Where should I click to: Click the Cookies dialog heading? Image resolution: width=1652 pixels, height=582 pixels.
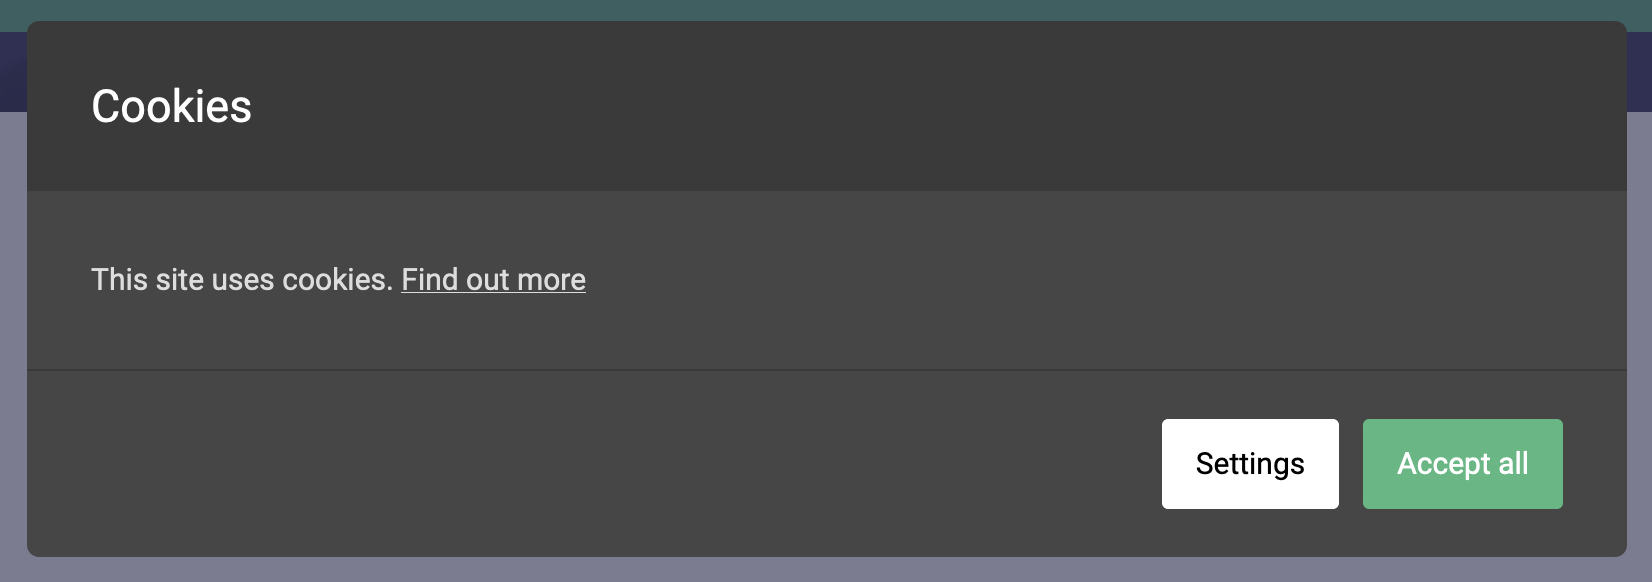(x=171, y=107)
